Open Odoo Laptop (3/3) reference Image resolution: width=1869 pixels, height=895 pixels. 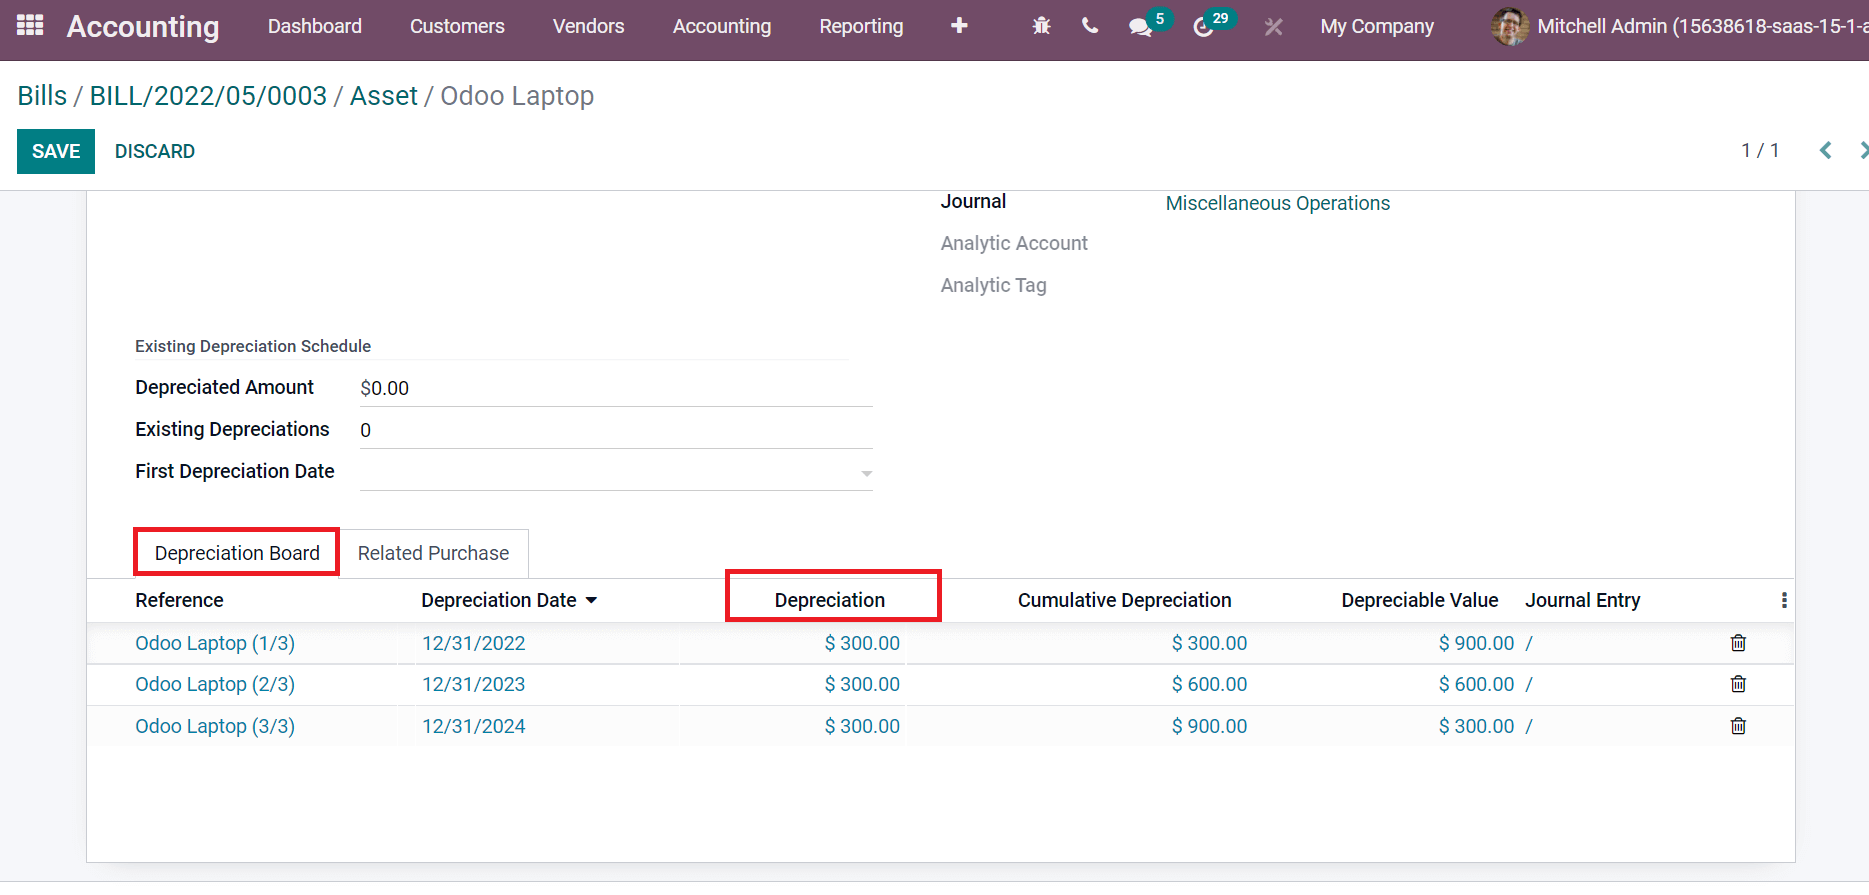(215, 726)
